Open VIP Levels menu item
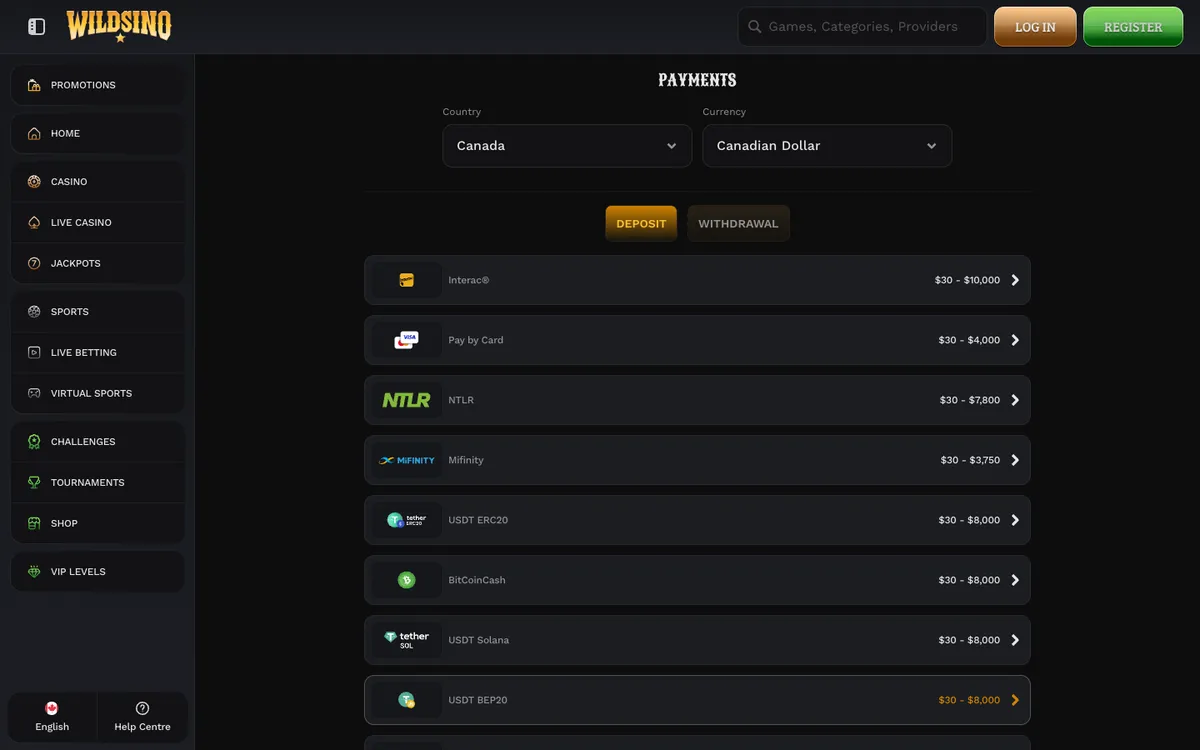This screenshot has width=1200, height=750. 97,572
